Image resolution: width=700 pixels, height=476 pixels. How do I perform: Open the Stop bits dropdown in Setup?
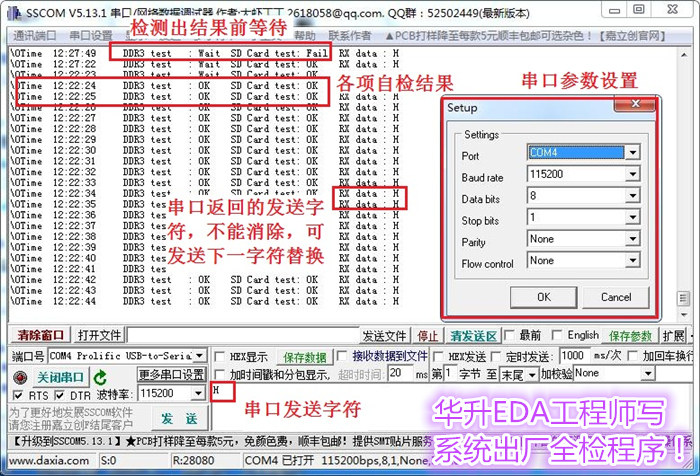633,217
